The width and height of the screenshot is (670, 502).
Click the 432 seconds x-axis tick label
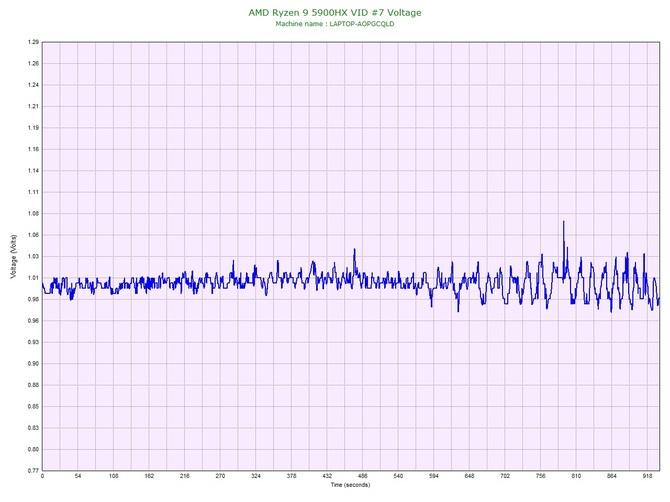[327, 476]
